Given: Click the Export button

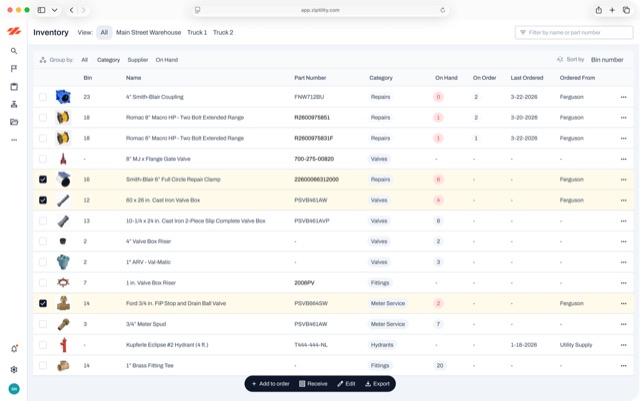Looking at the screenshot, I should [377, 384].
